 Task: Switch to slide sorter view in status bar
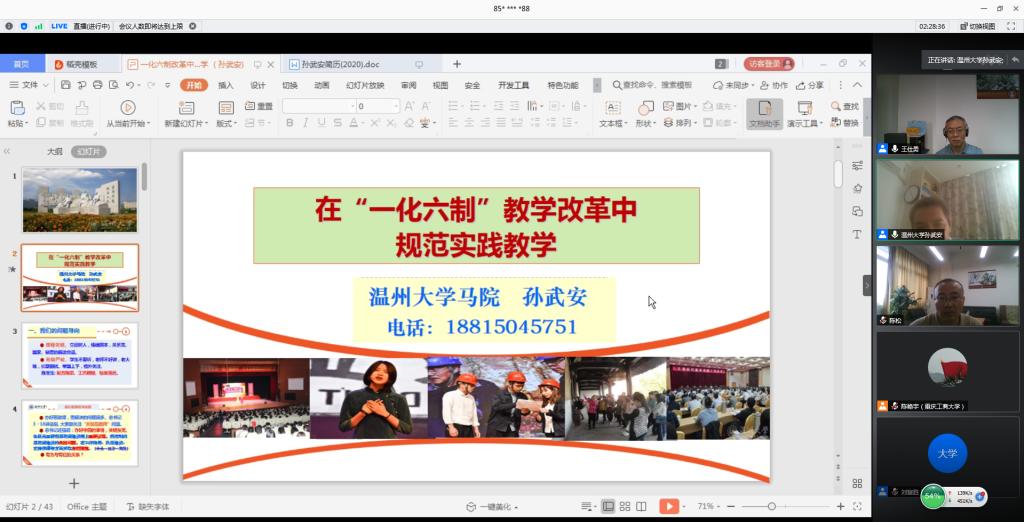point(624,507)
